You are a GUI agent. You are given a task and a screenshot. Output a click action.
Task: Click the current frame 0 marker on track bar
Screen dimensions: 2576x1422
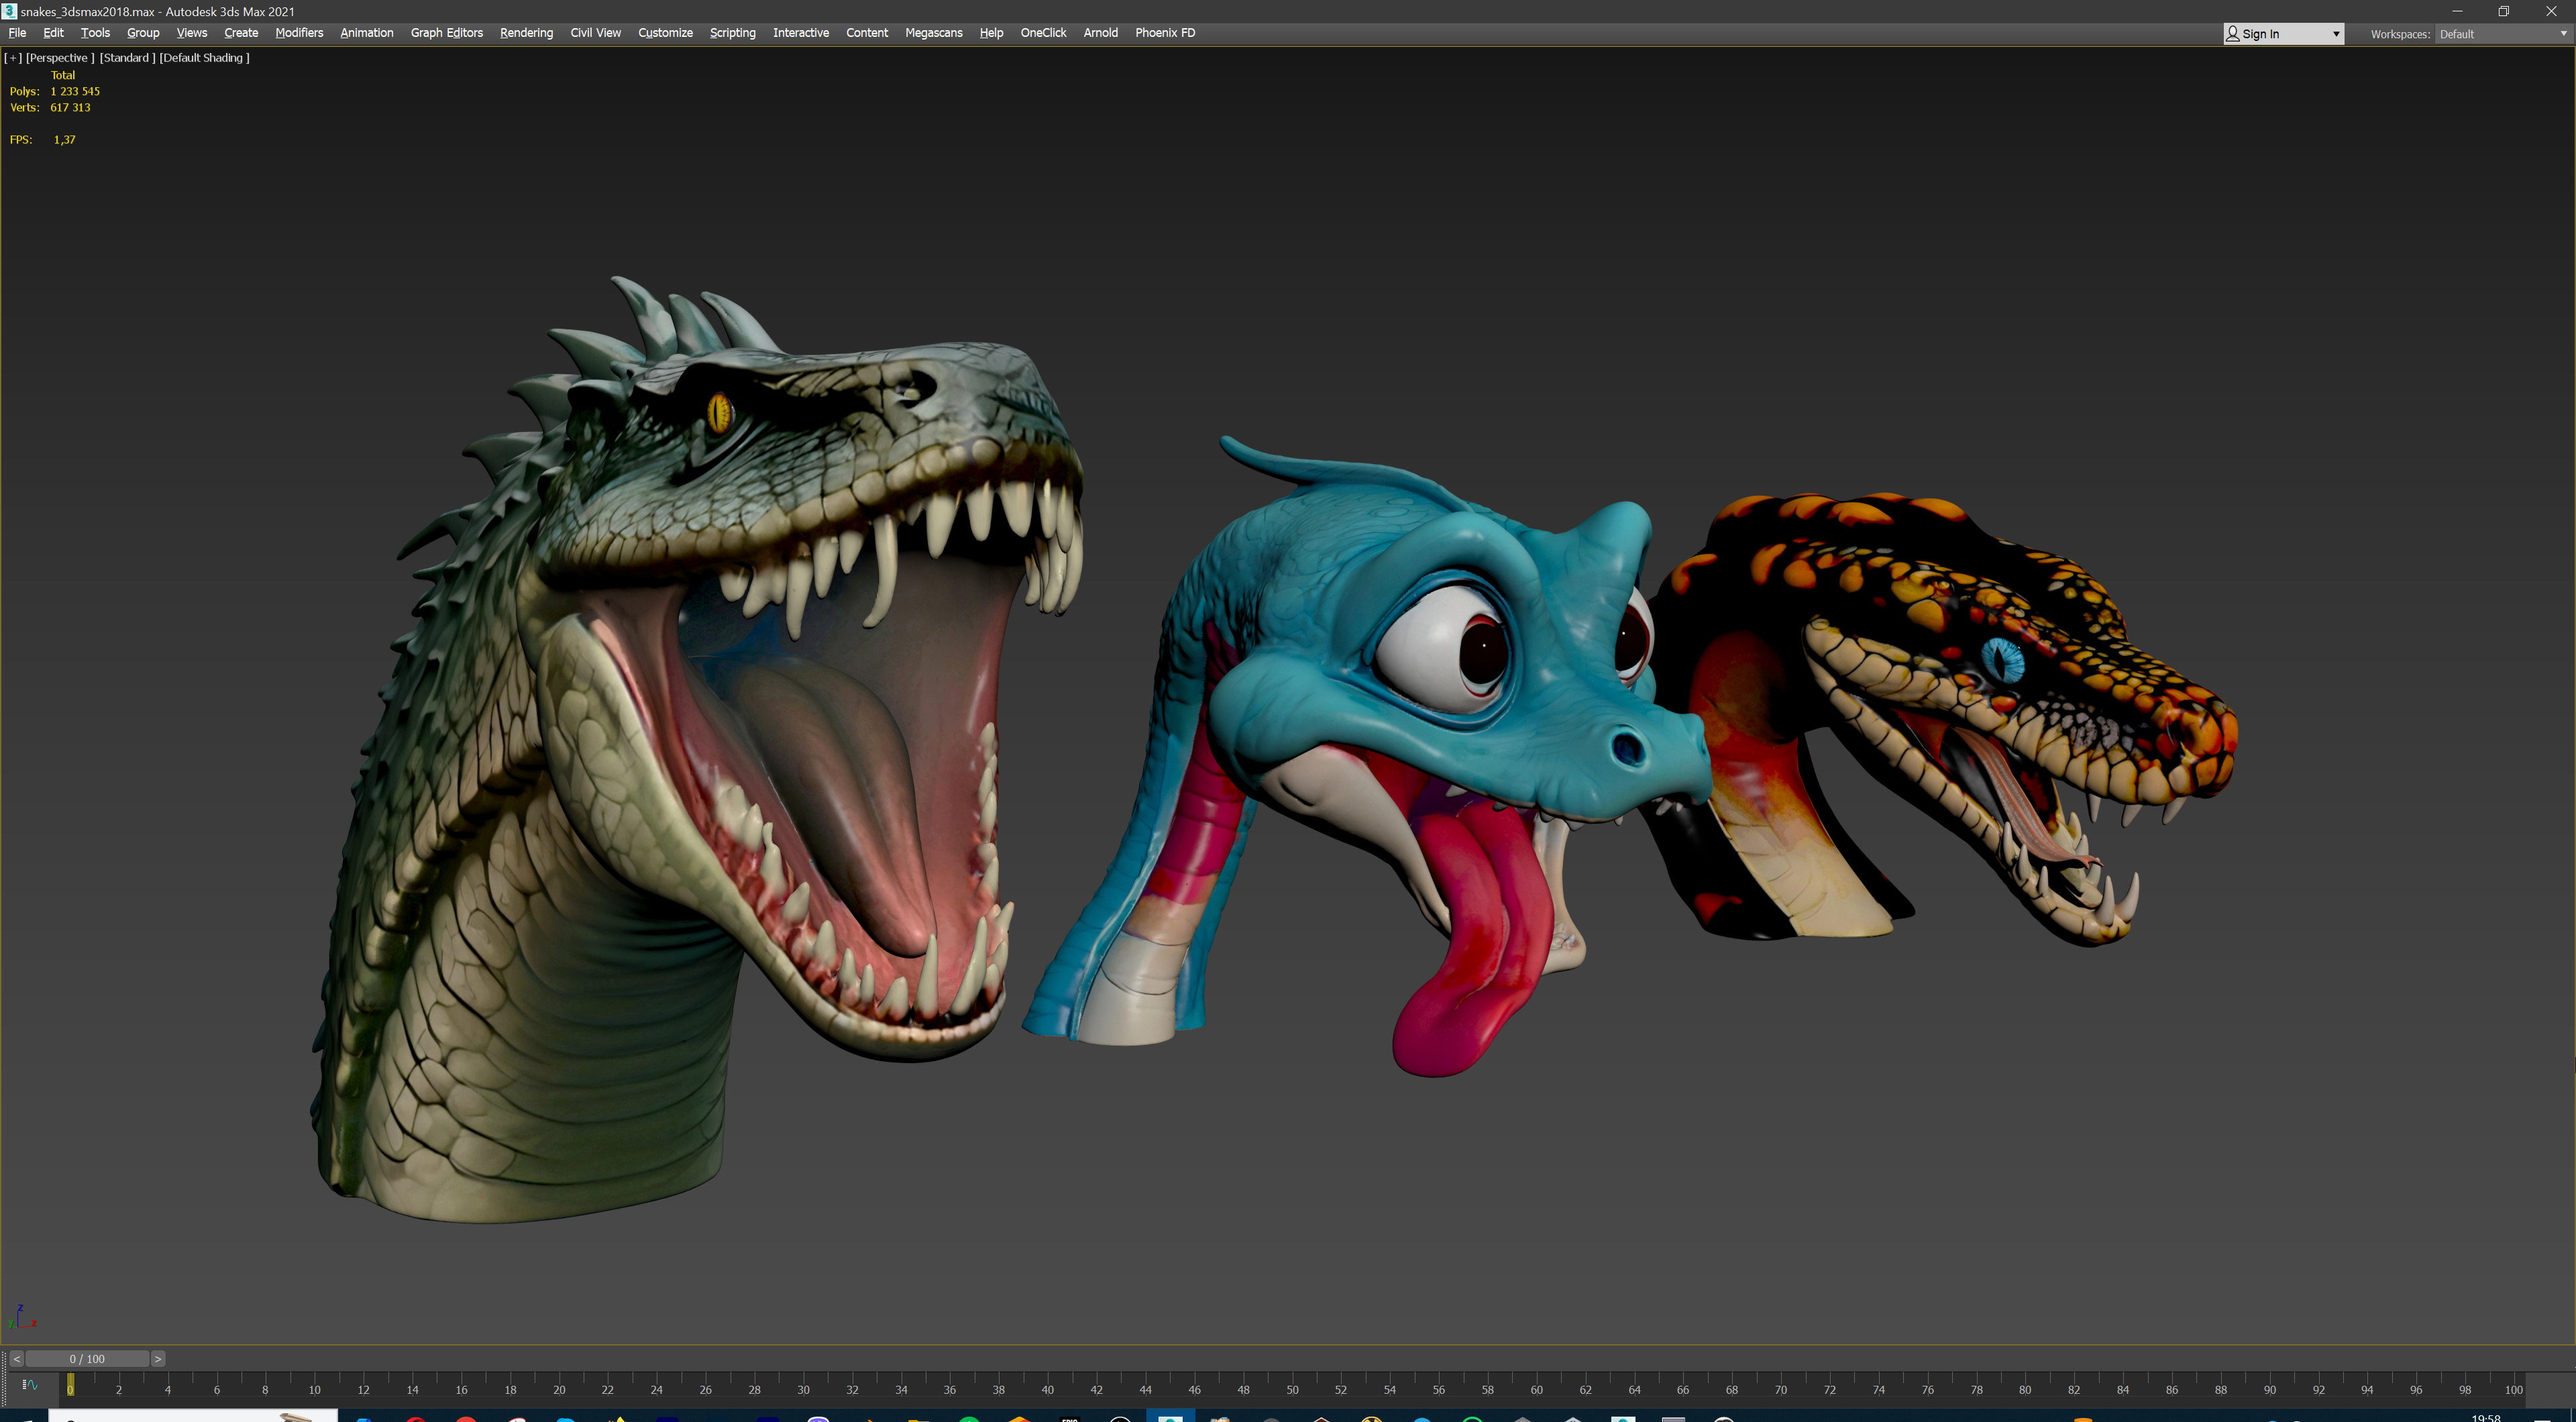[70, 1385]
